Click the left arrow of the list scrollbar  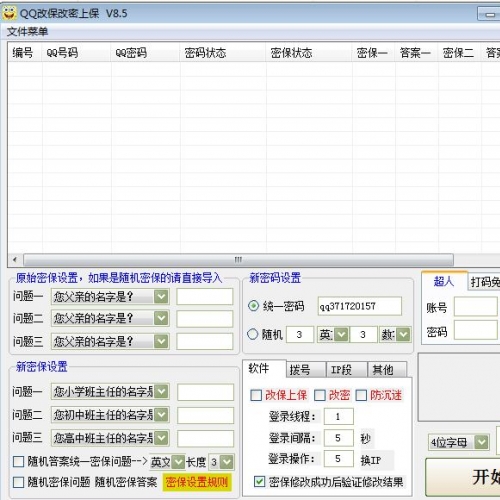click(x=15, y=260)
